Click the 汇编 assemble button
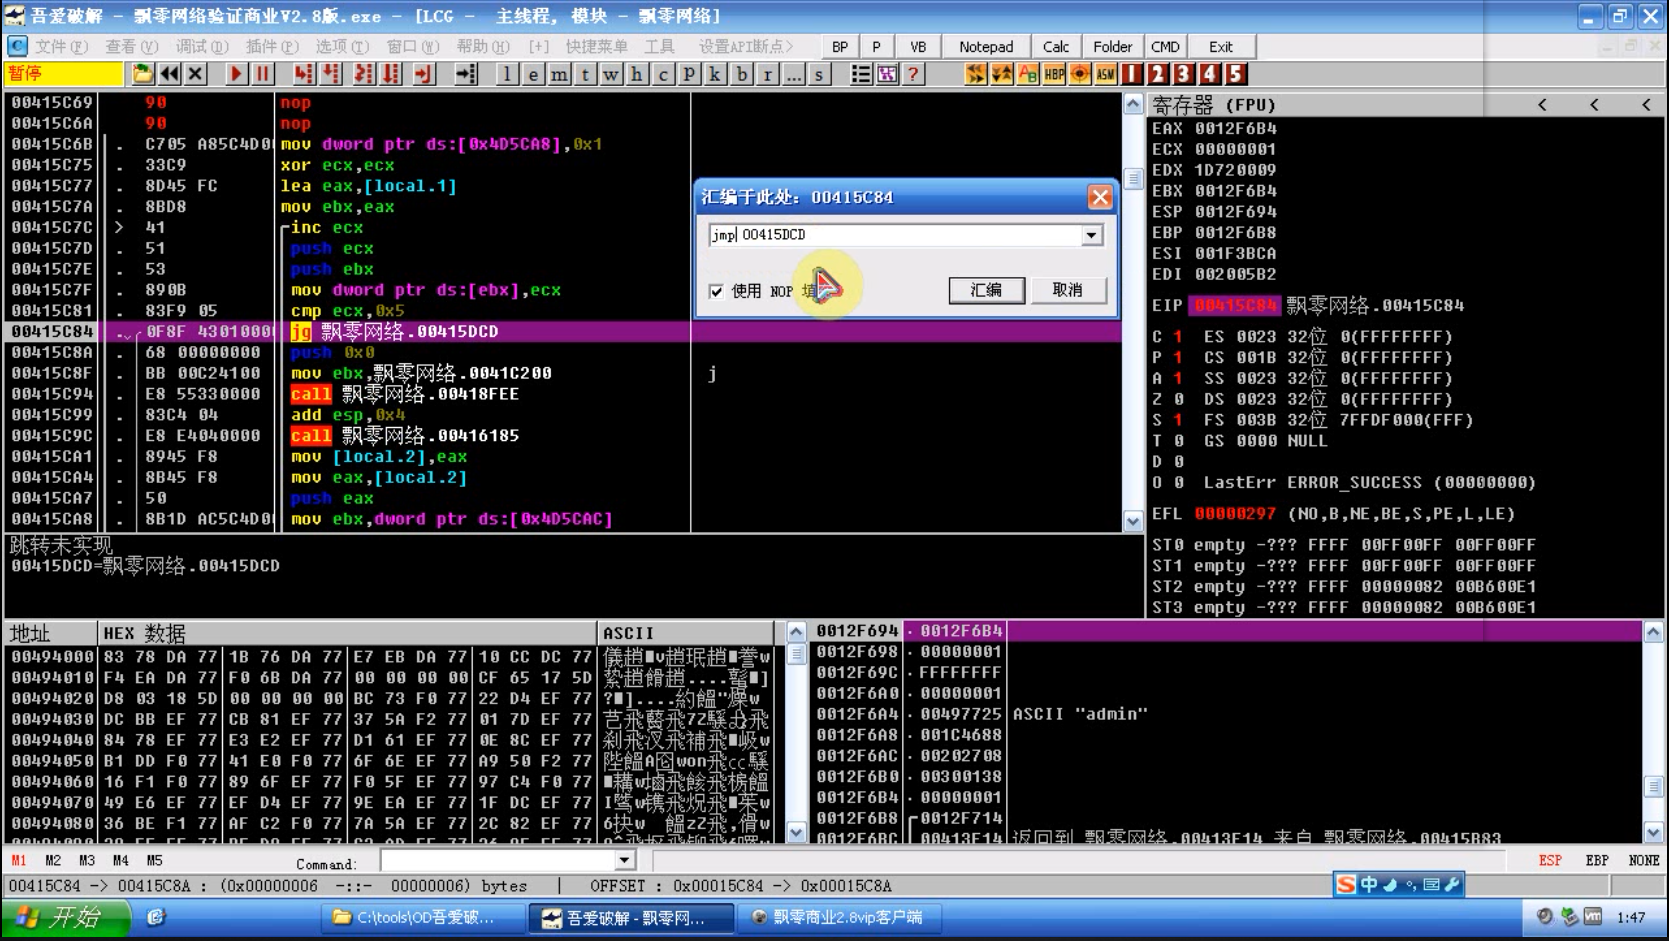This screenshot has height=941, width=1669. coord(986,290)
